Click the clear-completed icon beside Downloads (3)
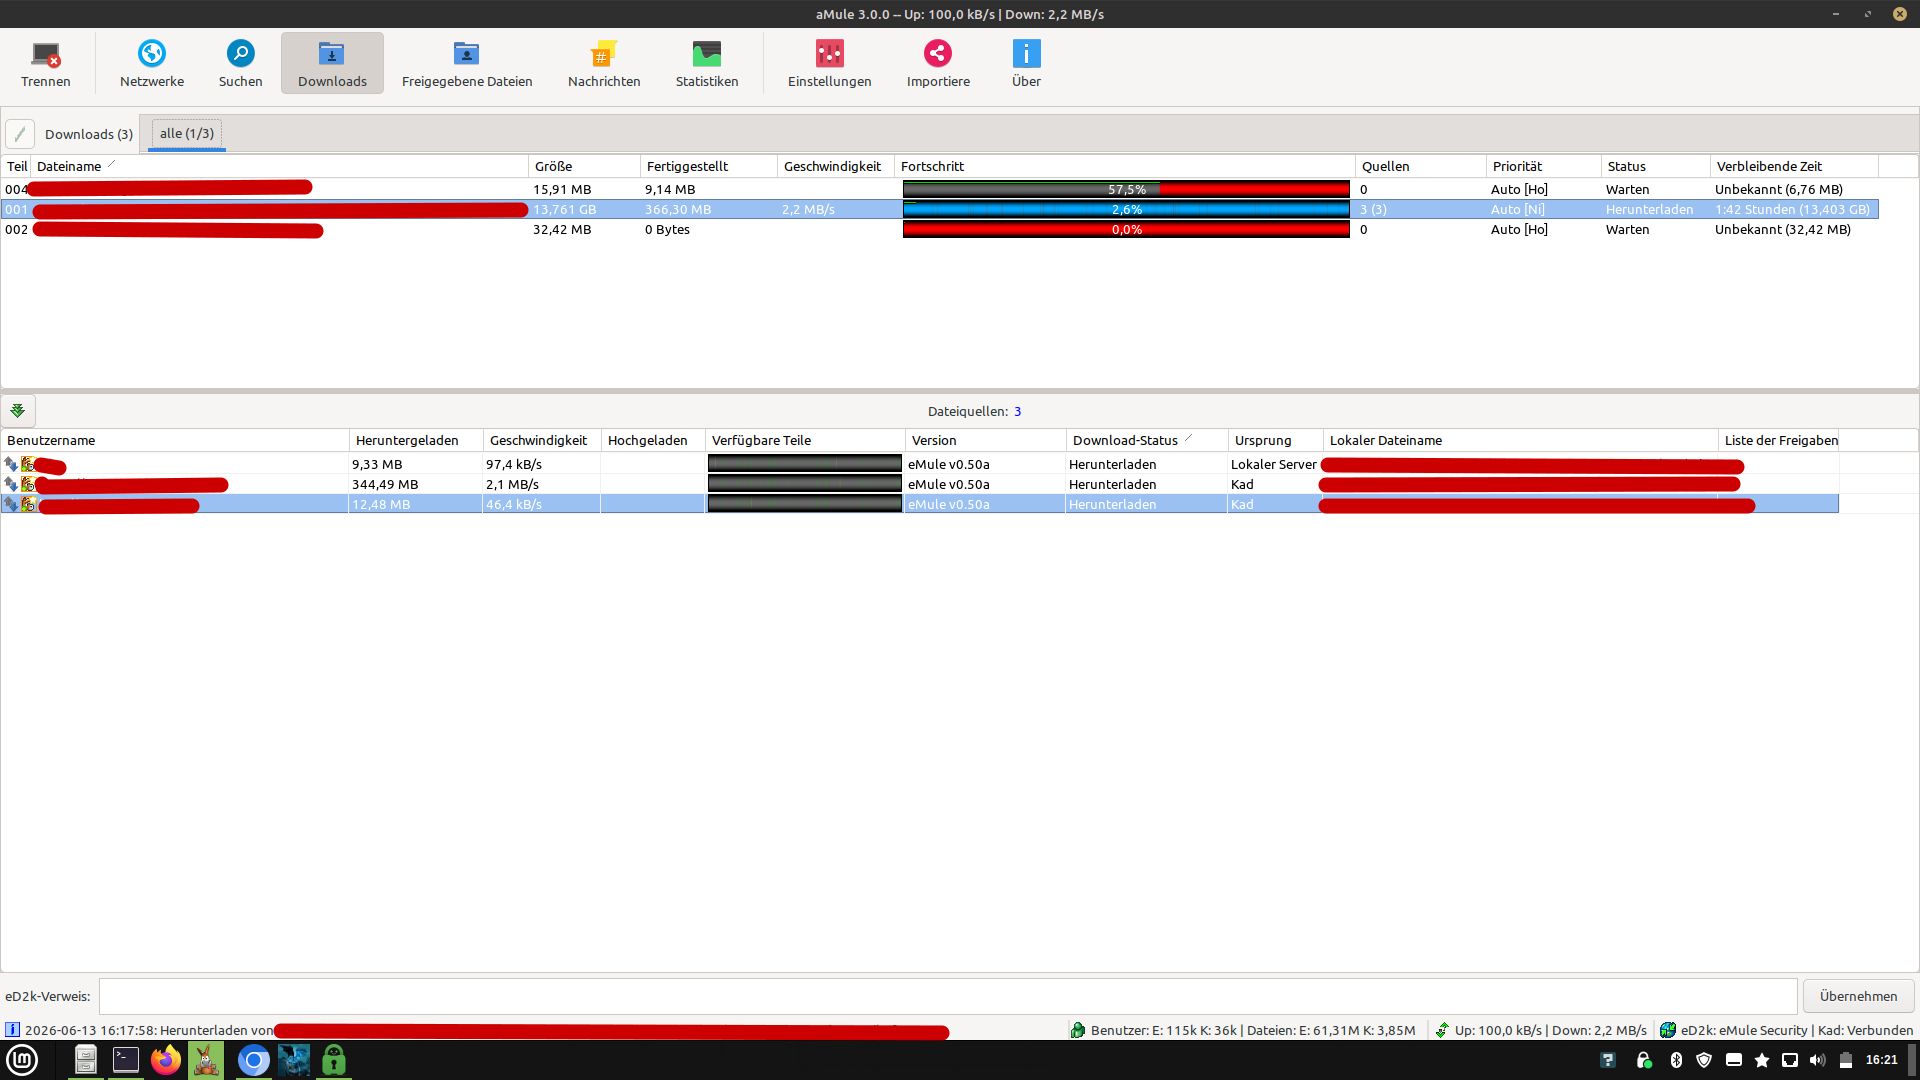This screenshot has width=1920, height=1080. click(x=20, y=134)
